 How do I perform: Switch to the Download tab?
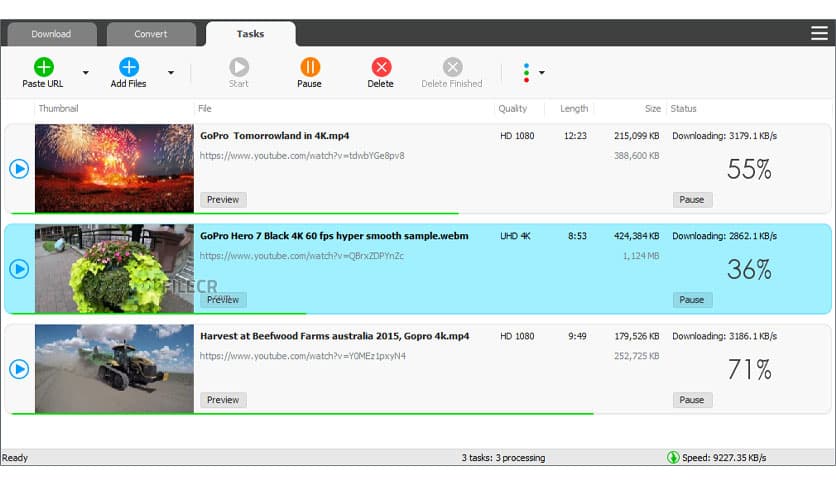point(51,34)
